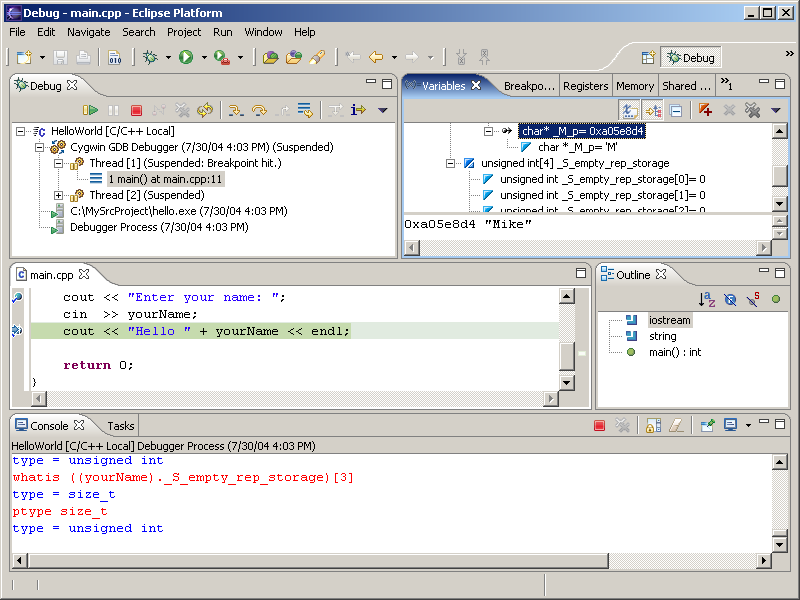Switch to the Registers tab

(585, 86)
